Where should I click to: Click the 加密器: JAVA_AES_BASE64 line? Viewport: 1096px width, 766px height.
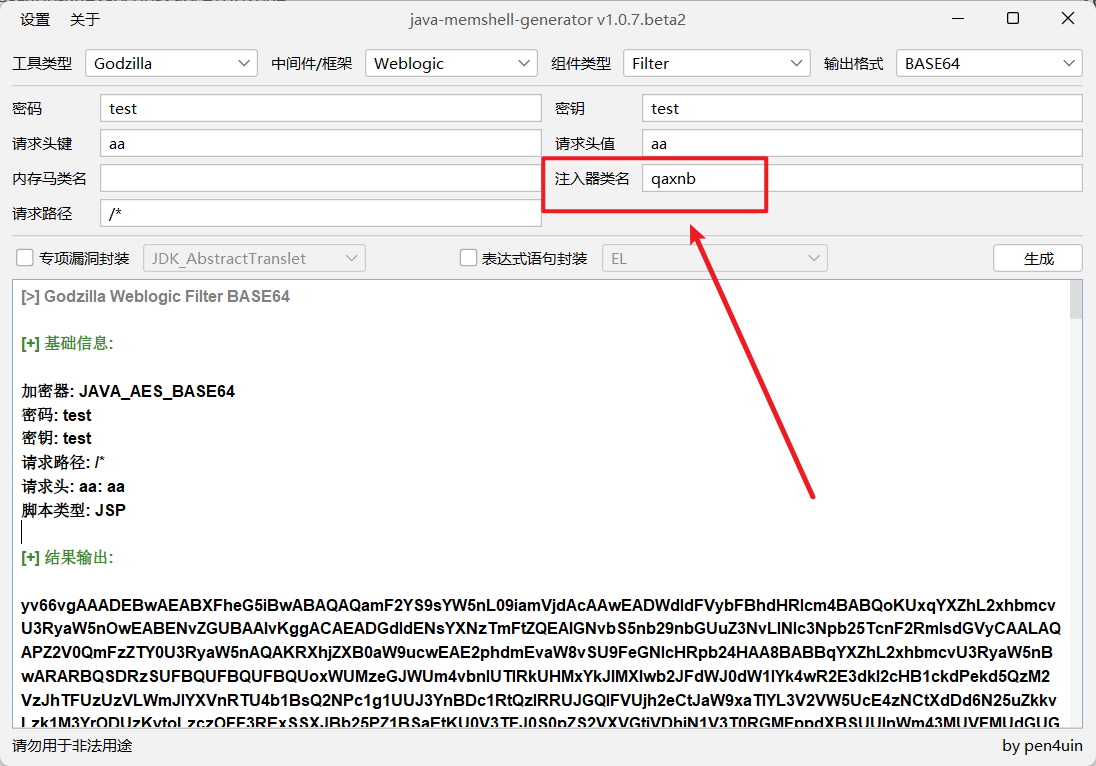click(128, 391)
